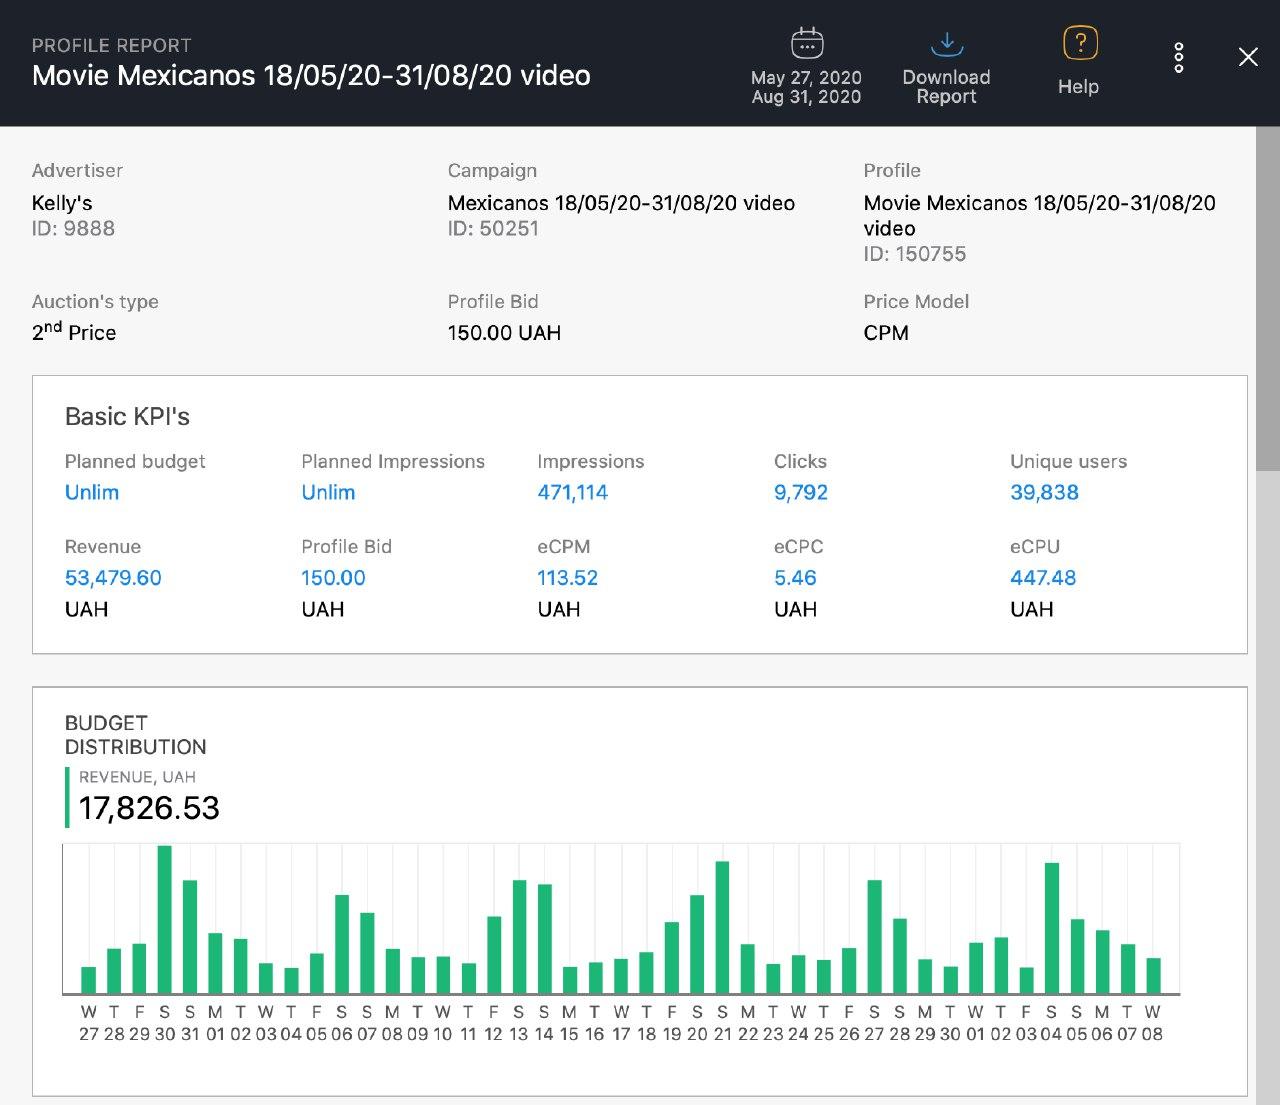Screen dimensions: 1280x1105
Task: Click the revenue bar for Sunday 21
Action: [x=722, y=928]
